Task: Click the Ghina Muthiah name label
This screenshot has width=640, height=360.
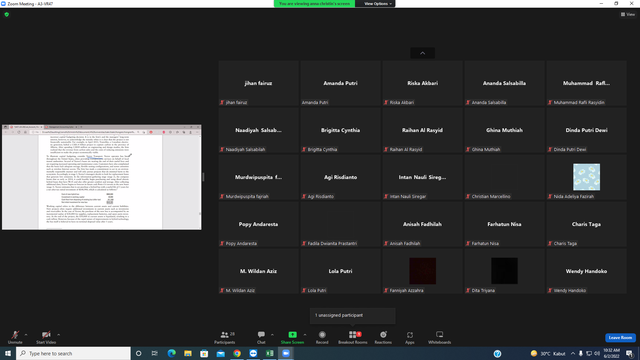Action: tap(504, 130)
